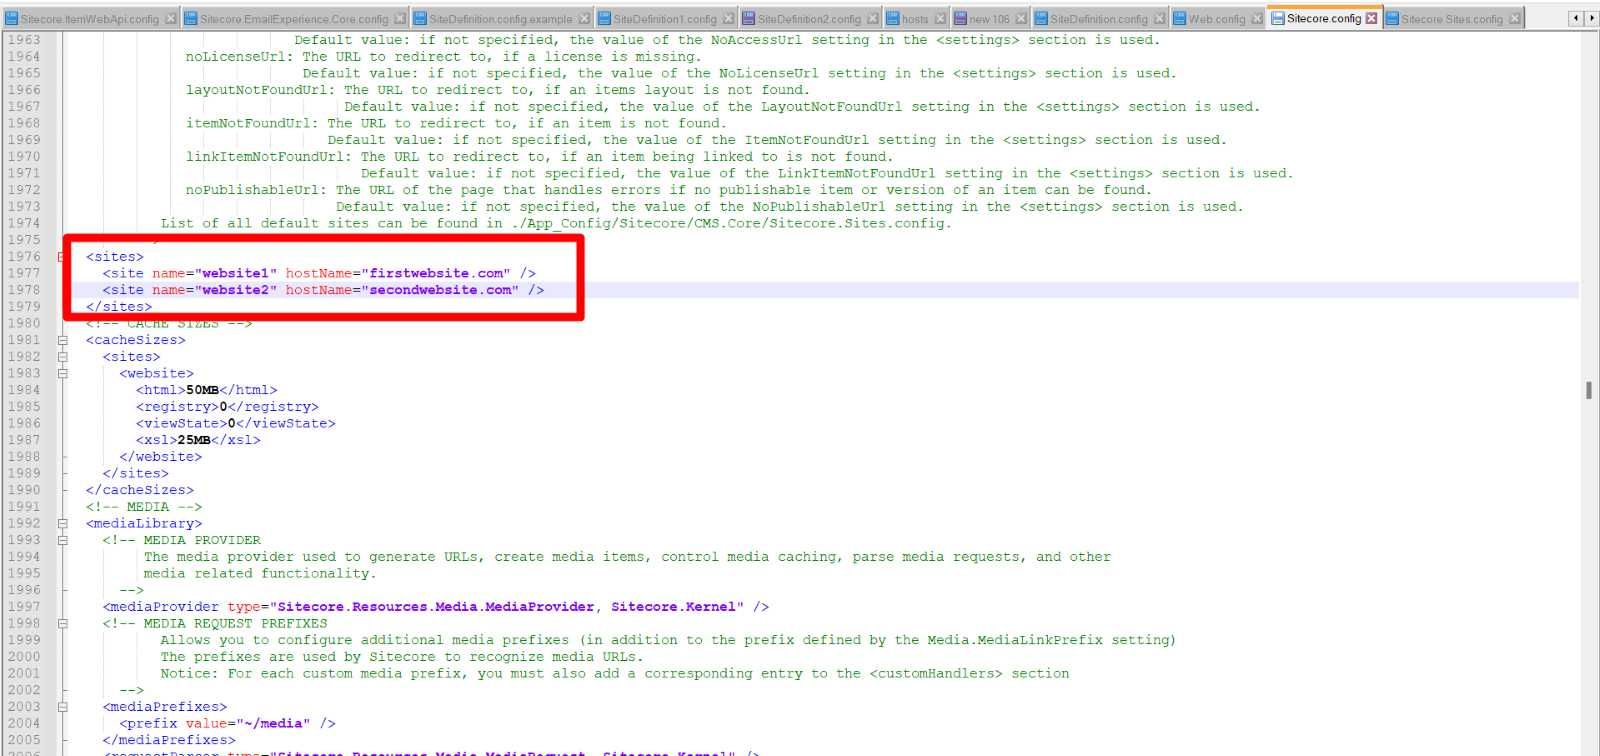Close the Sitecore.Sites.config tab
Viewport: 1600px width, 756px height.
click(1516, 18)
